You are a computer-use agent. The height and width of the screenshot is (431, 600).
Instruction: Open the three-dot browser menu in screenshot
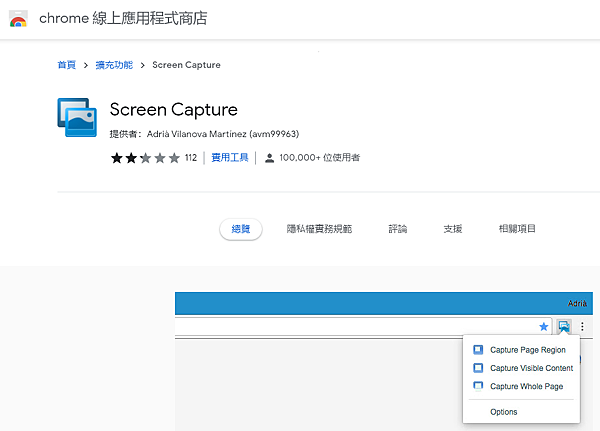582,327
